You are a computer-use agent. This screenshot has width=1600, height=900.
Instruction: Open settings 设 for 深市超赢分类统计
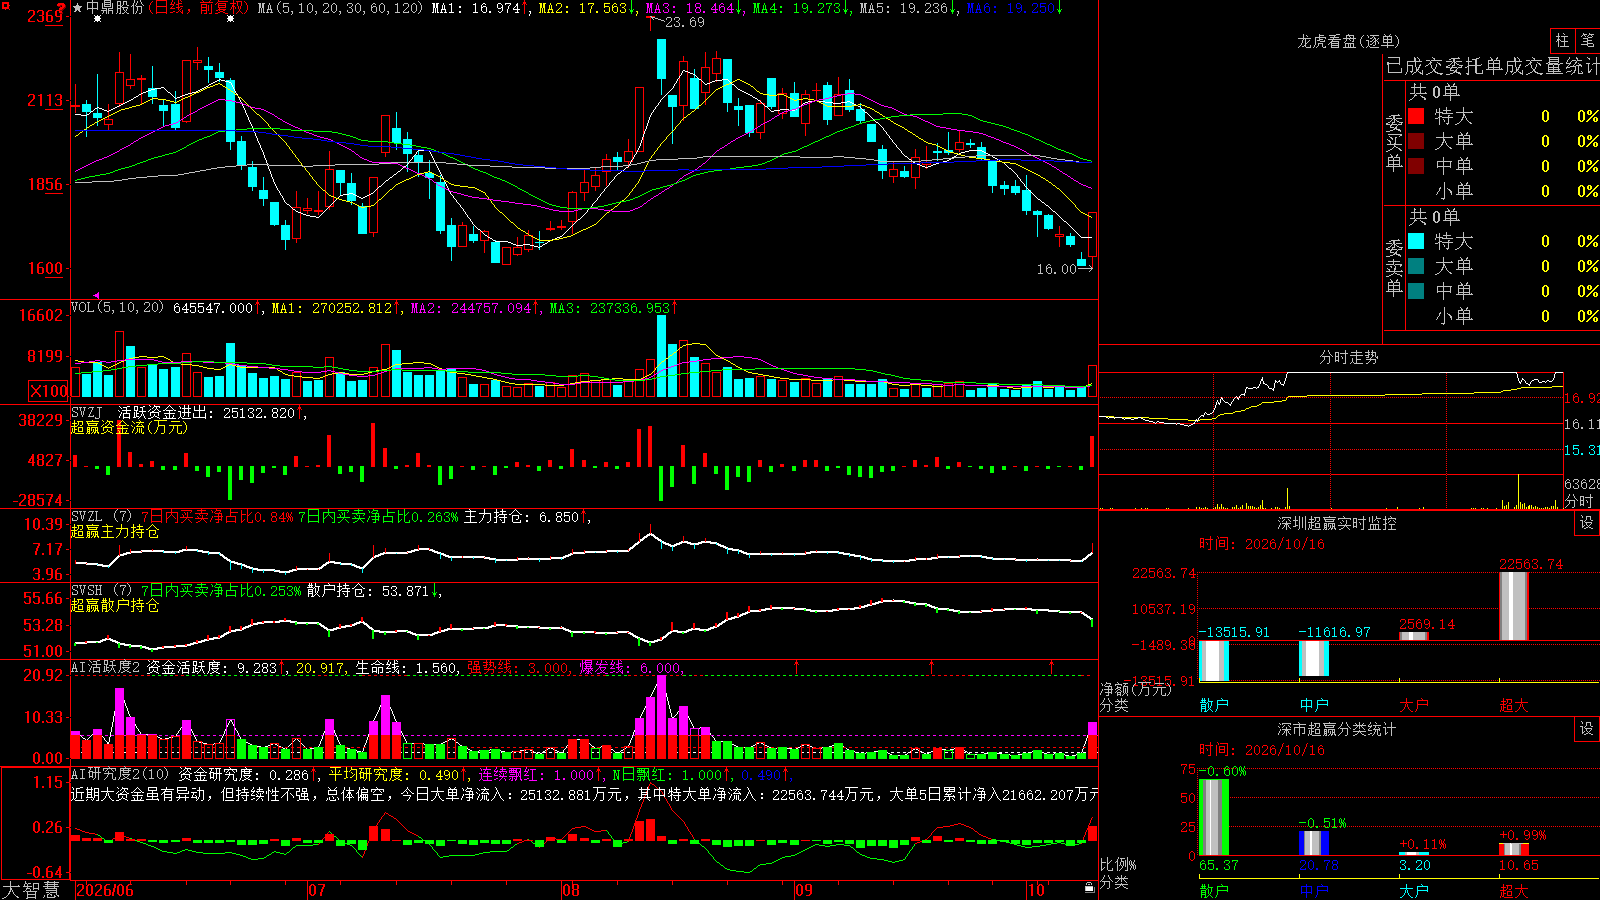coord(1587,729)
